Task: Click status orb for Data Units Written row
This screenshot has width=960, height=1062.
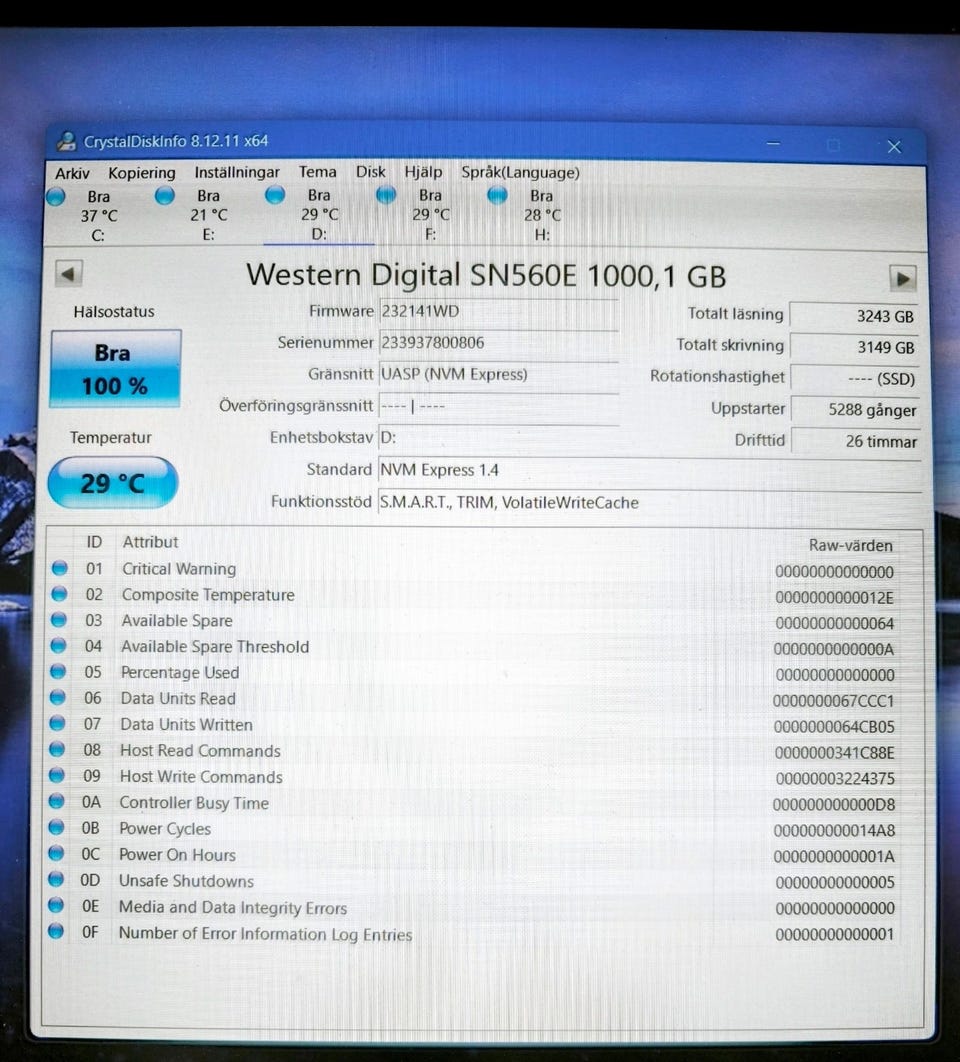Action: pyautogui.click(x=58, y=723)
